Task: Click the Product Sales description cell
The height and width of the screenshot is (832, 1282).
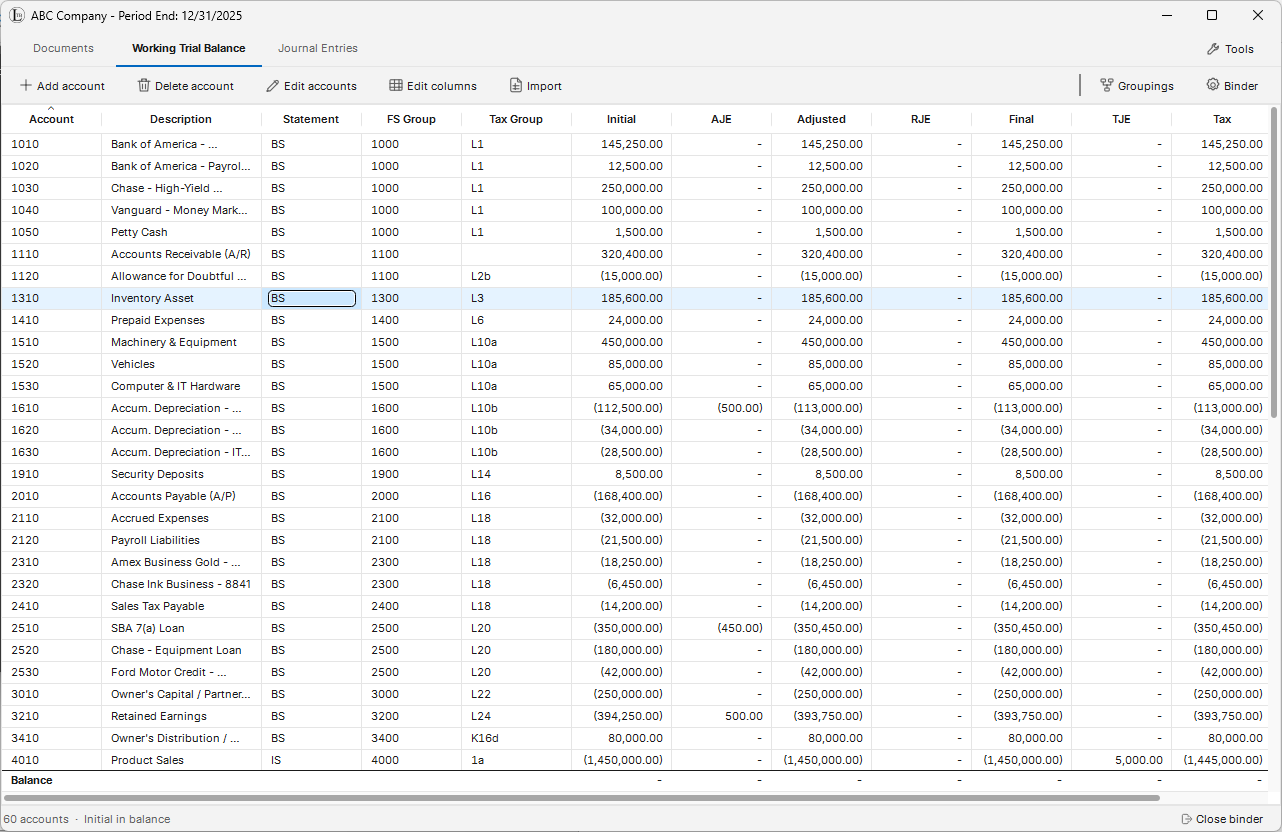Action: point(181,760)
